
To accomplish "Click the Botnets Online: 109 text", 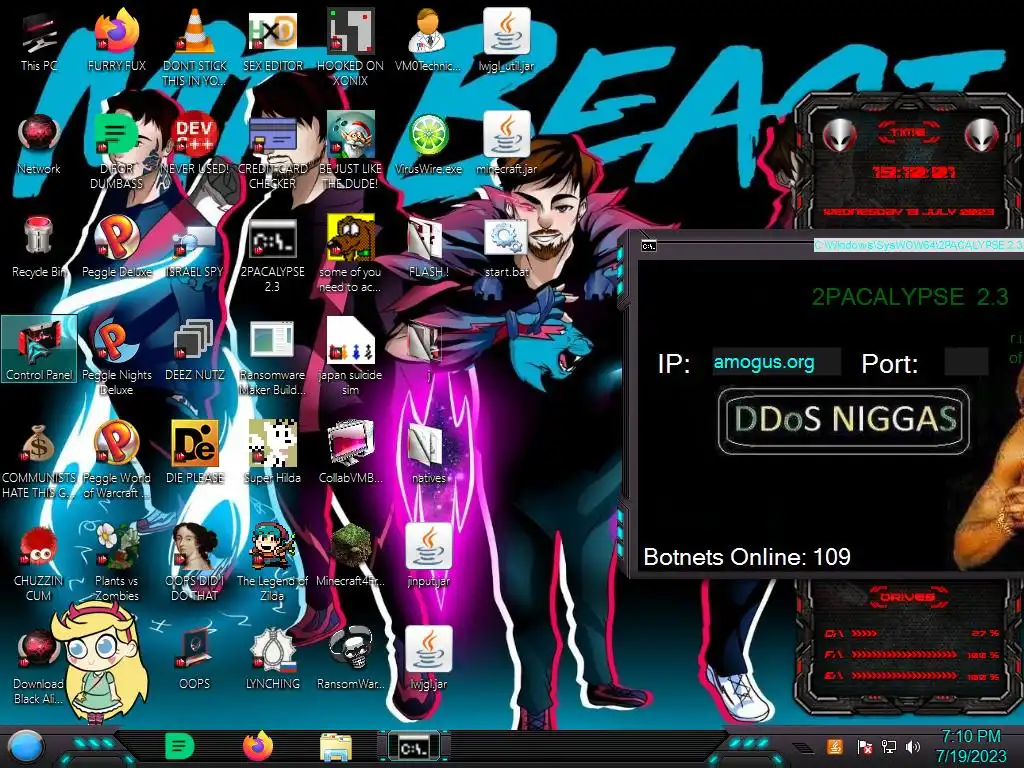I will click(x=746, y=557).
